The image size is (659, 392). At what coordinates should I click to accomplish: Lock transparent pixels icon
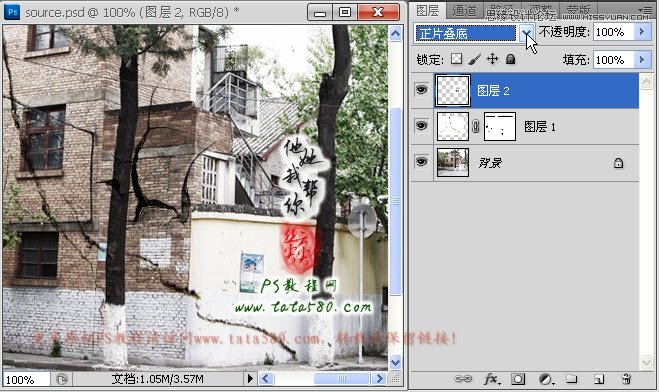456,59
